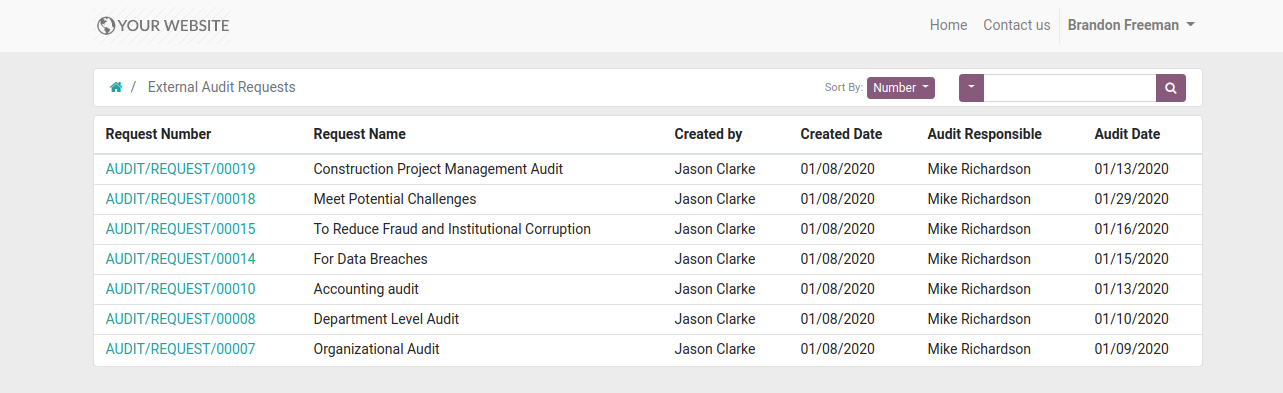The height and width of the screenshot is (393, 1283).
Task: Click the Organizational Audit row name
Action: point(376,349)
